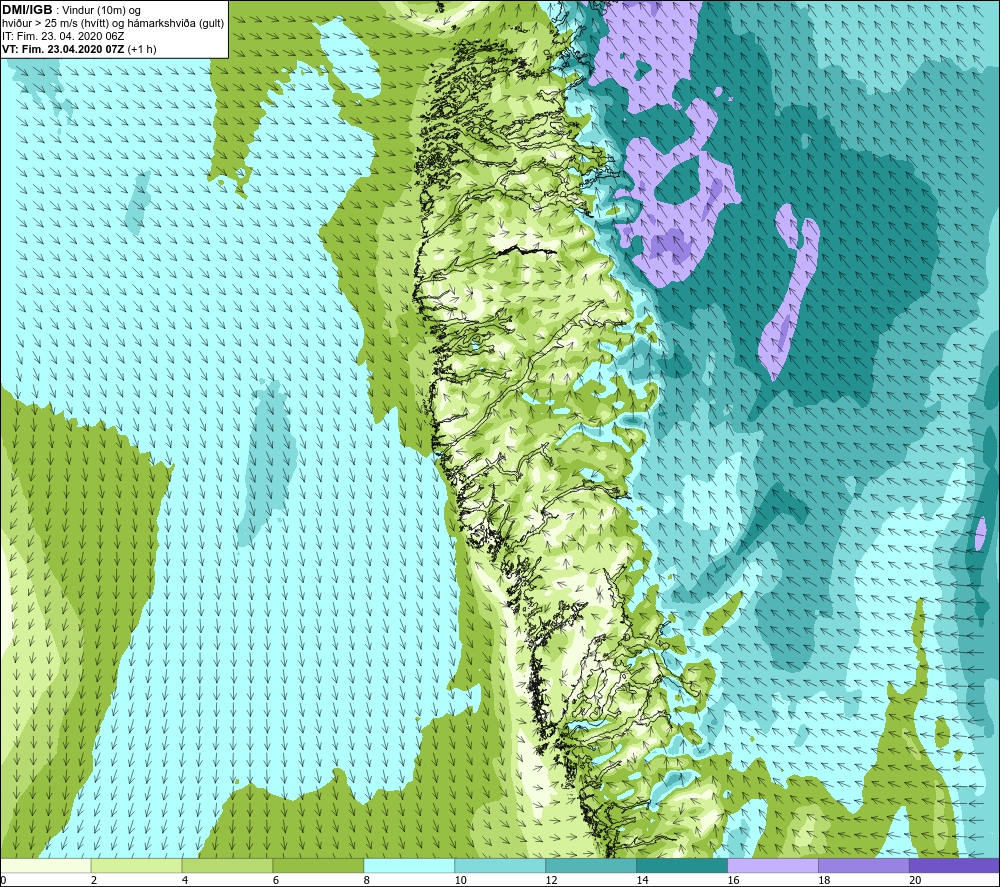Click the 16–18 m/s light purple swatch
Screen dimensions: 1000x887
point(773,865)
